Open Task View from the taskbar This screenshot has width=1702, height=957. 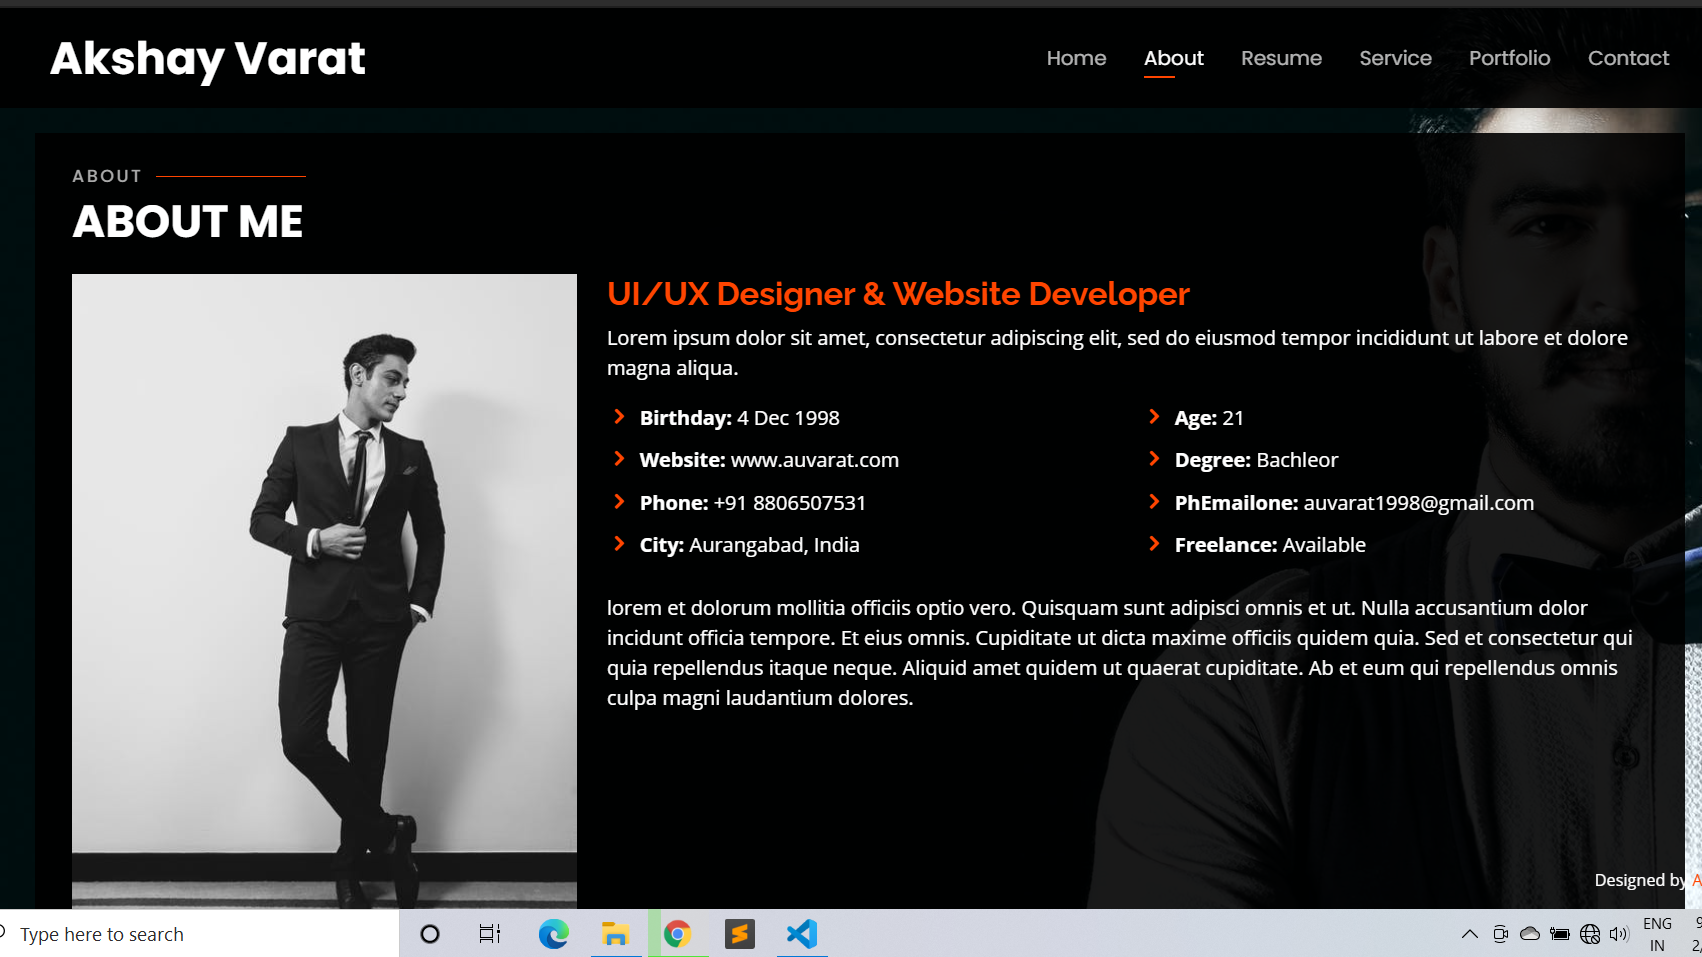489,934
